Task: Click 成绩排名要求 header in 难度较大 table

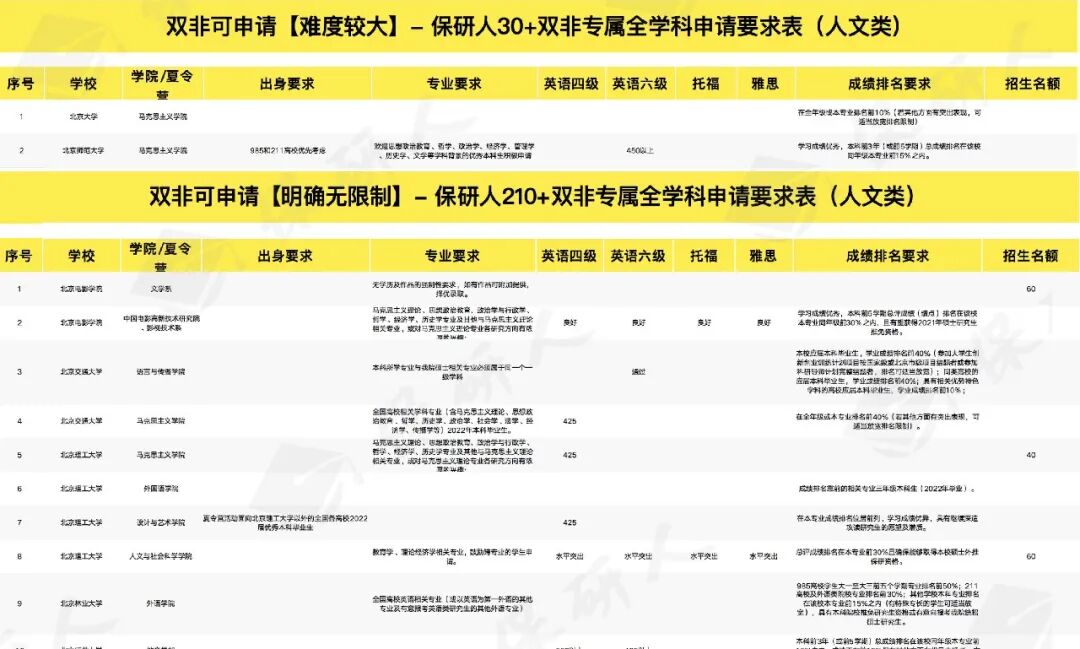Action: click(x=889, y=84)
